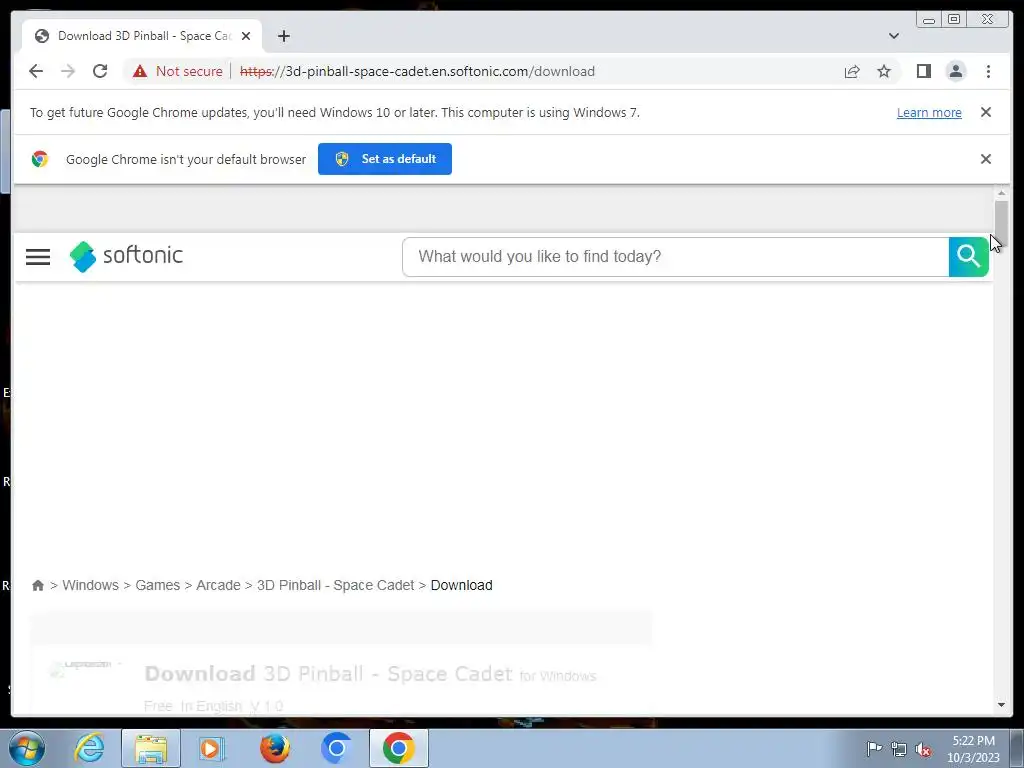Click the Download breadcrumb text
This screenshot has height=768, width=1024.
(461, 585)
